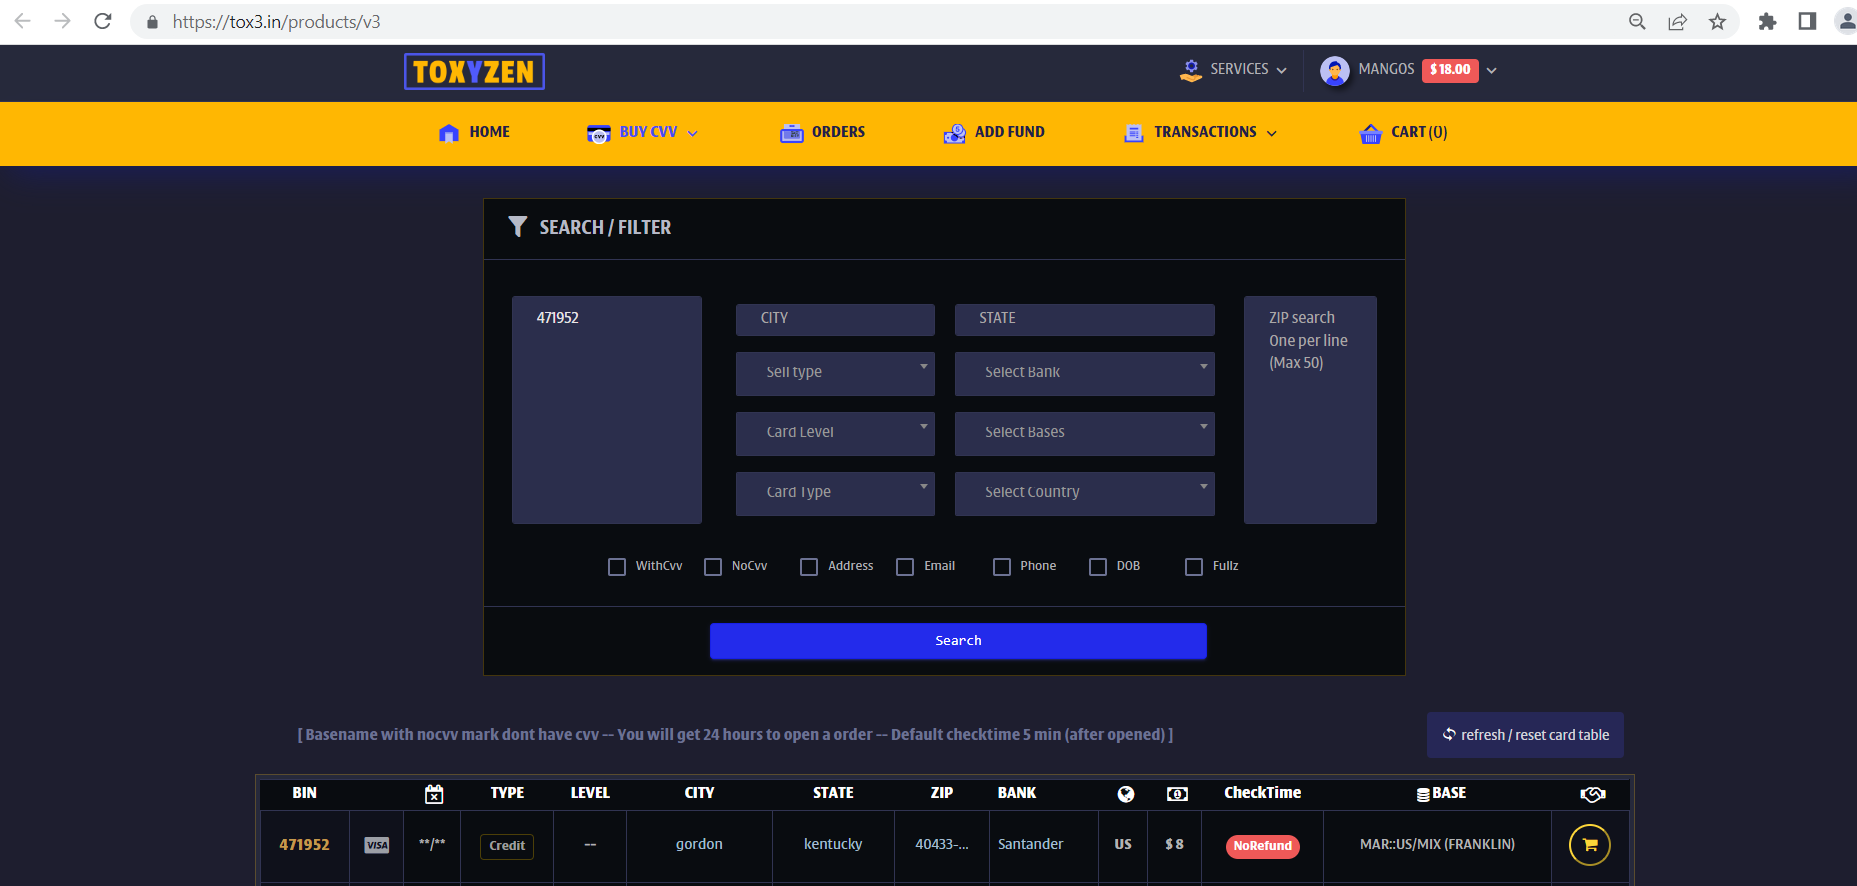Tick the WithCvv checkbox
Viewport: 1857px width, 886px height.
coord(617,567)
